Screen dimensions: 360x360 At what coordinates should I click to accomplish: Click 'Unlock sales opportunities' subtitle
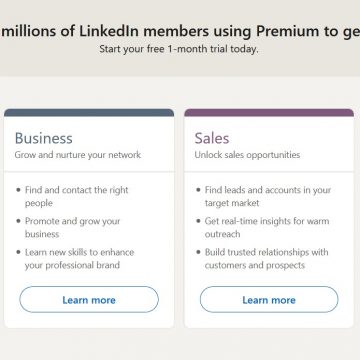coord(247,155)
